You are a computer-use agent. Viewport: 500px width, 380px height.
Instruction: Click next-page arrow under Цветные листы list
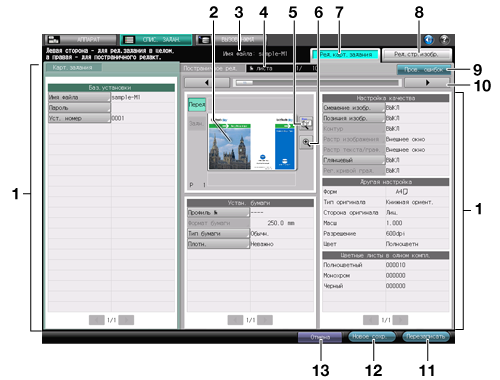click(x=400, y=320)
